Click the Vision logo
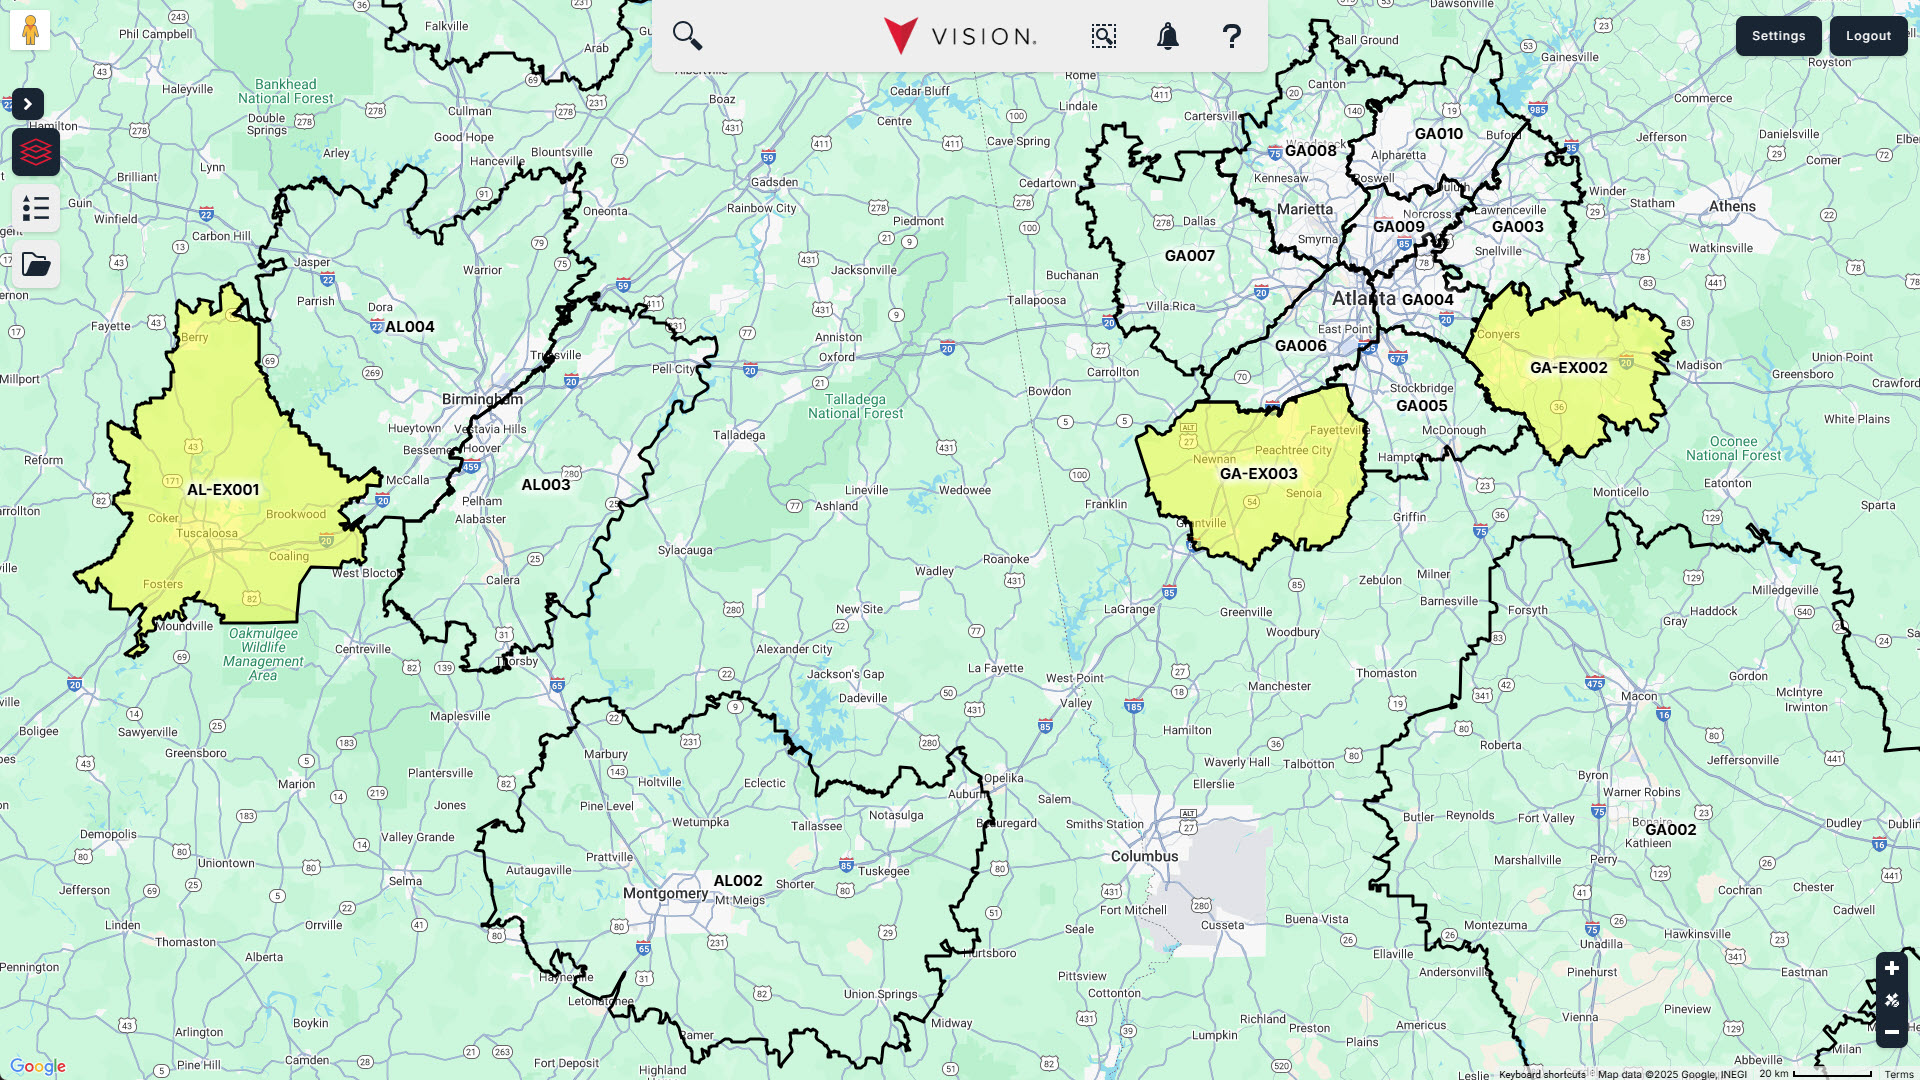1920x1080 pixels. coord(960,36)
